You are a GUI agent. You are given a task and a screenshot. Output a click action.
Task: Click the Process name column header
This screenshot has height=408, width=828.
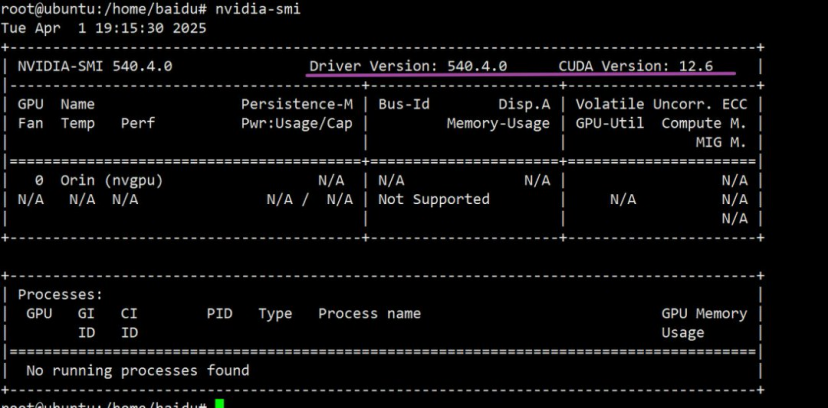(x=370, y=314)
